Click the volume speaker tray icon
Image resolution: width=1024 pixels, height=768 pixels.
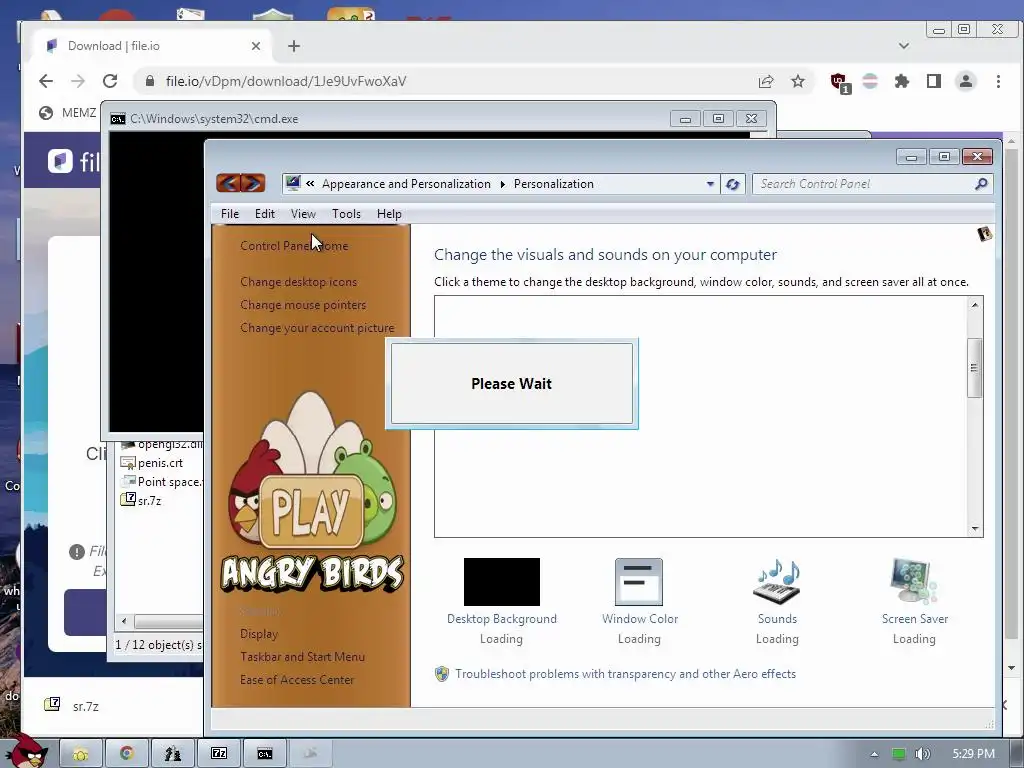pyautogui.click(x=922, y=754)
